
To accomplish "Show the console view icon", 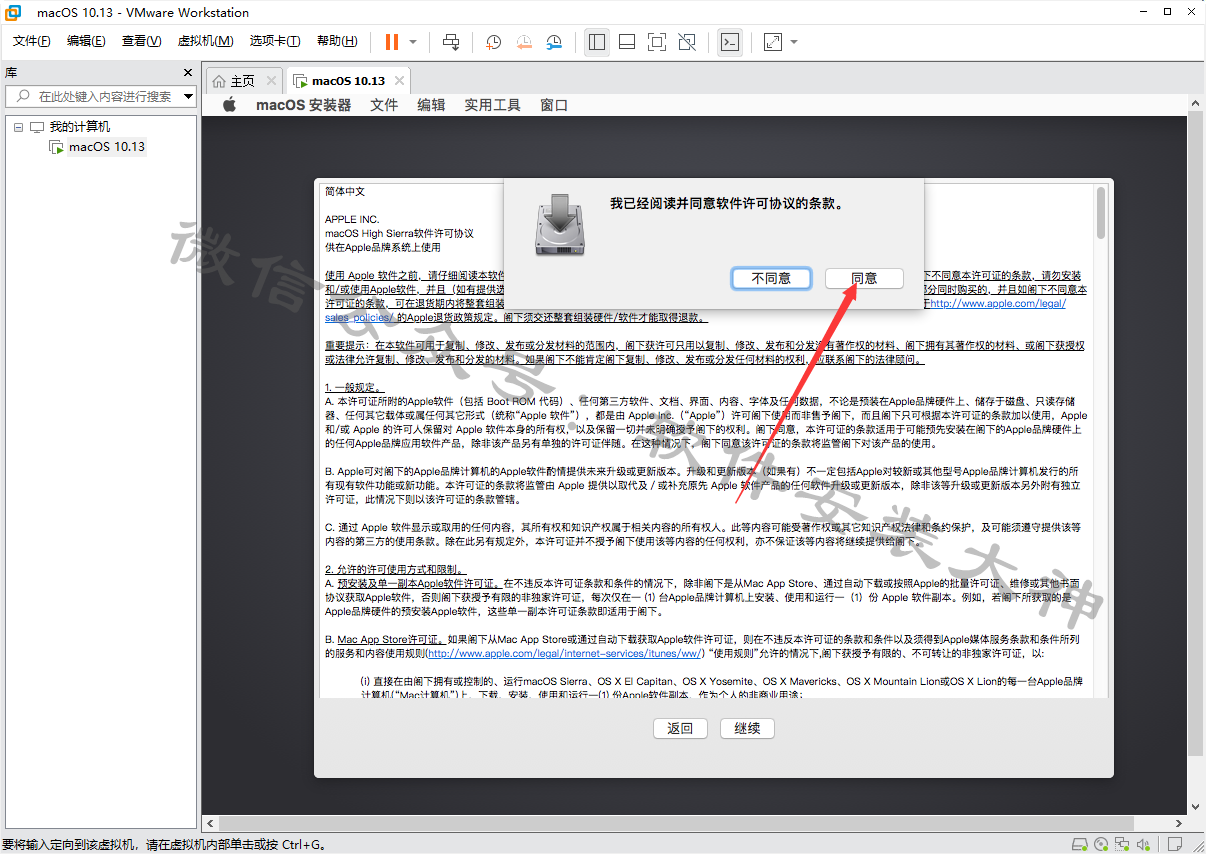I will [x=730, y=42].
